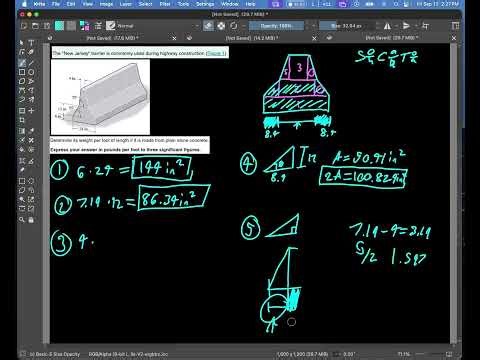The width and height of the screenshot is (480, 360).
Task: Toggle selection display mode in status bar
Action: (x=23, y=354)
